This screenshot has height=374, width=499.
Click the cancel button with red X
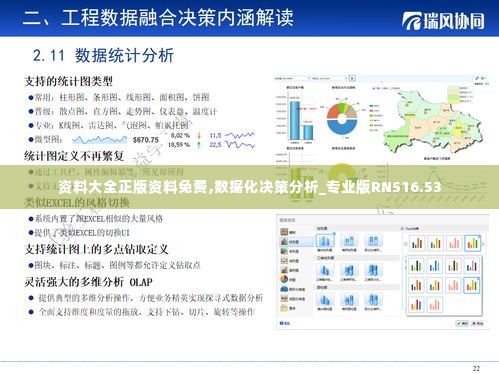click(478, 323)
